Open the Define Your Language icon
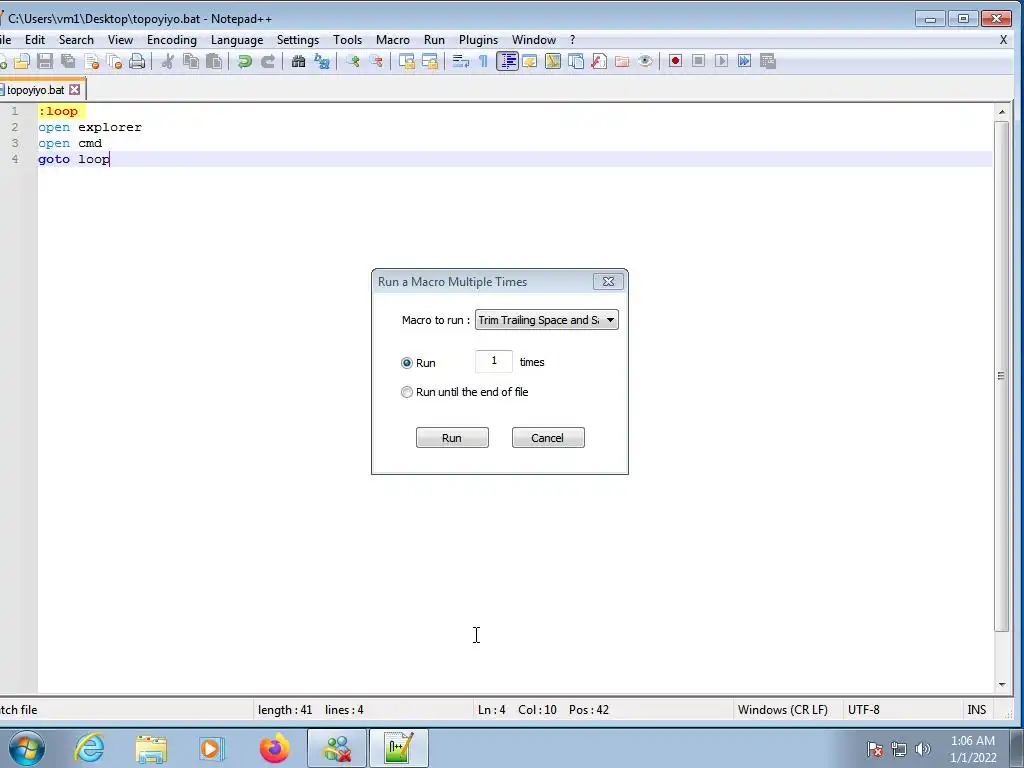This screenshot has width=1024, height=768. (530, 61)
